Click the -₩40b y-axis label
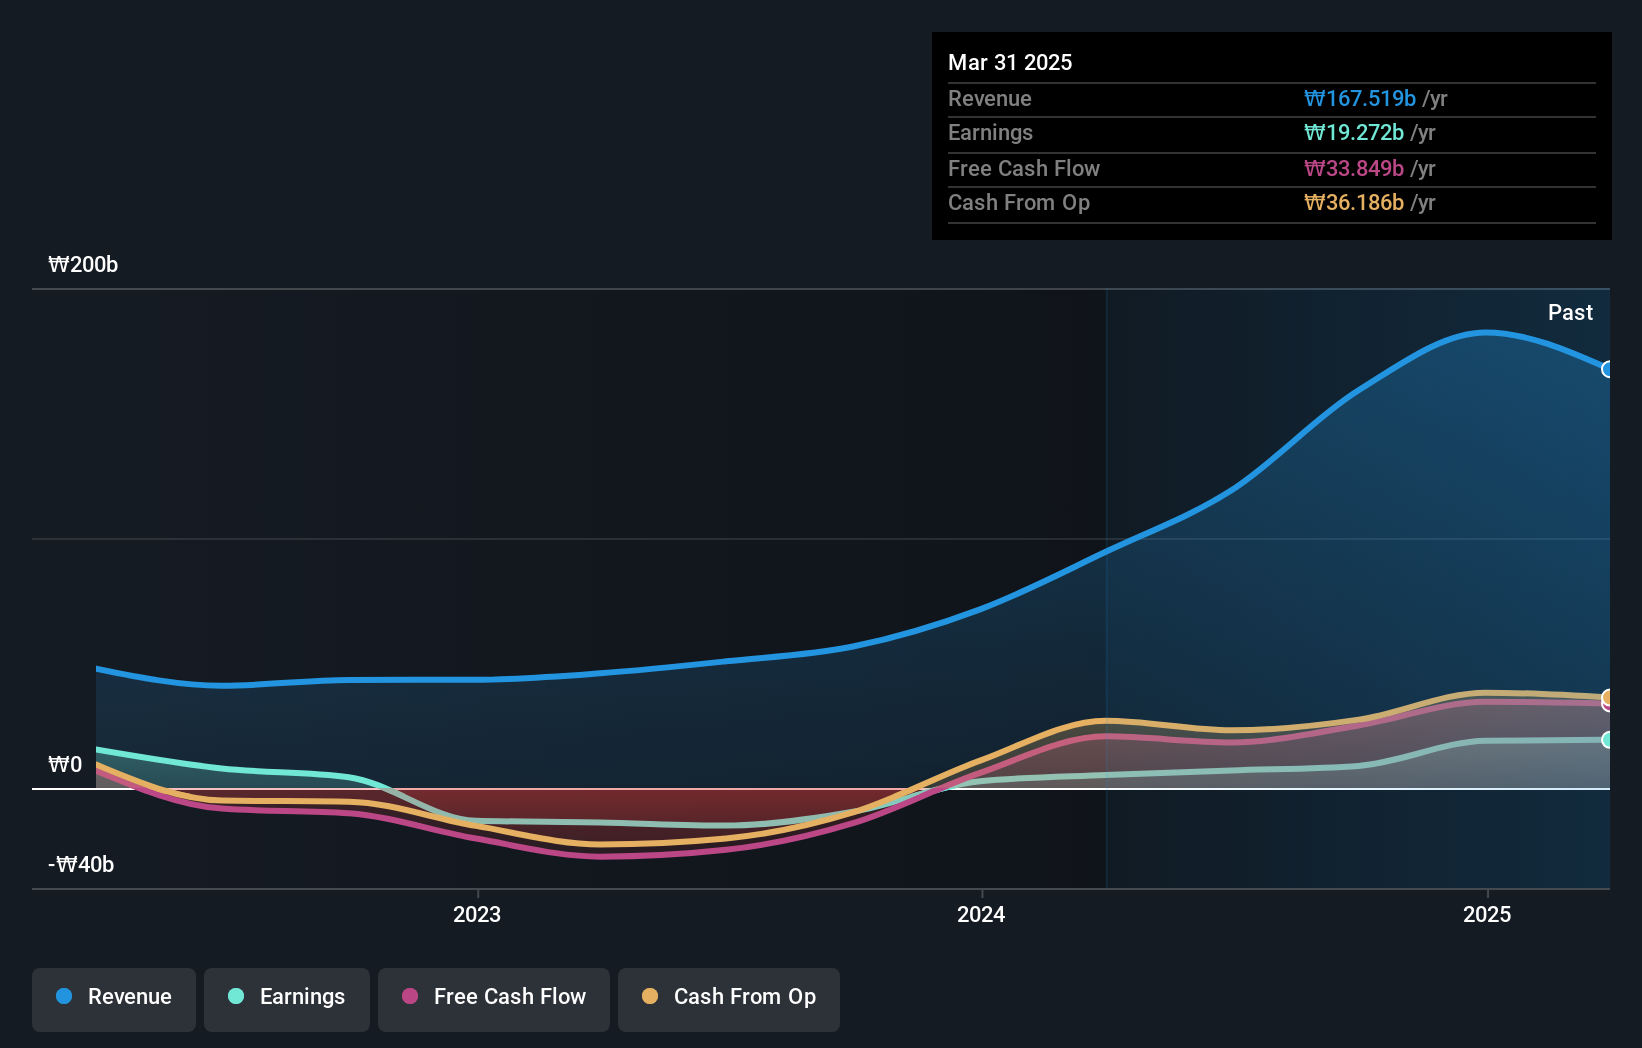1642x1048 pixels. (81, 864)
